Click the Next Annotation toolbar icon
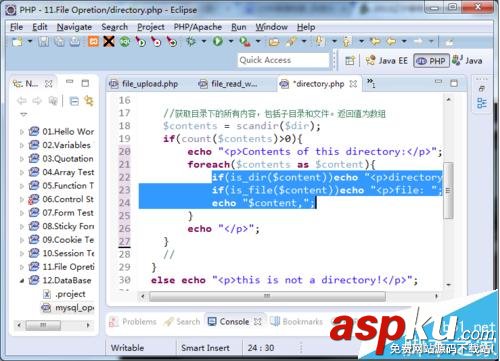Image resolution: width=500 pixels, height=361 pixels. [x=319, y=42]
